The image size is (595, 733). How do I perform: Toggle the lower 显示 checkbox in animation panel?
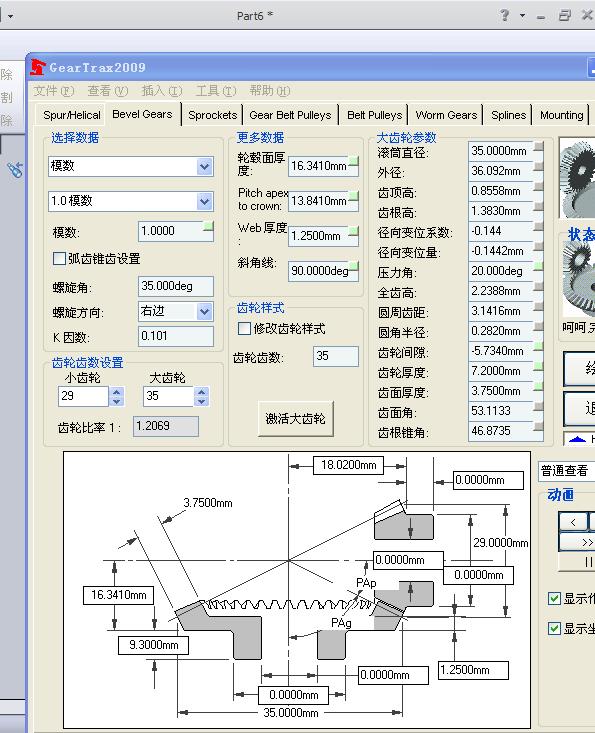click(554, 628)
